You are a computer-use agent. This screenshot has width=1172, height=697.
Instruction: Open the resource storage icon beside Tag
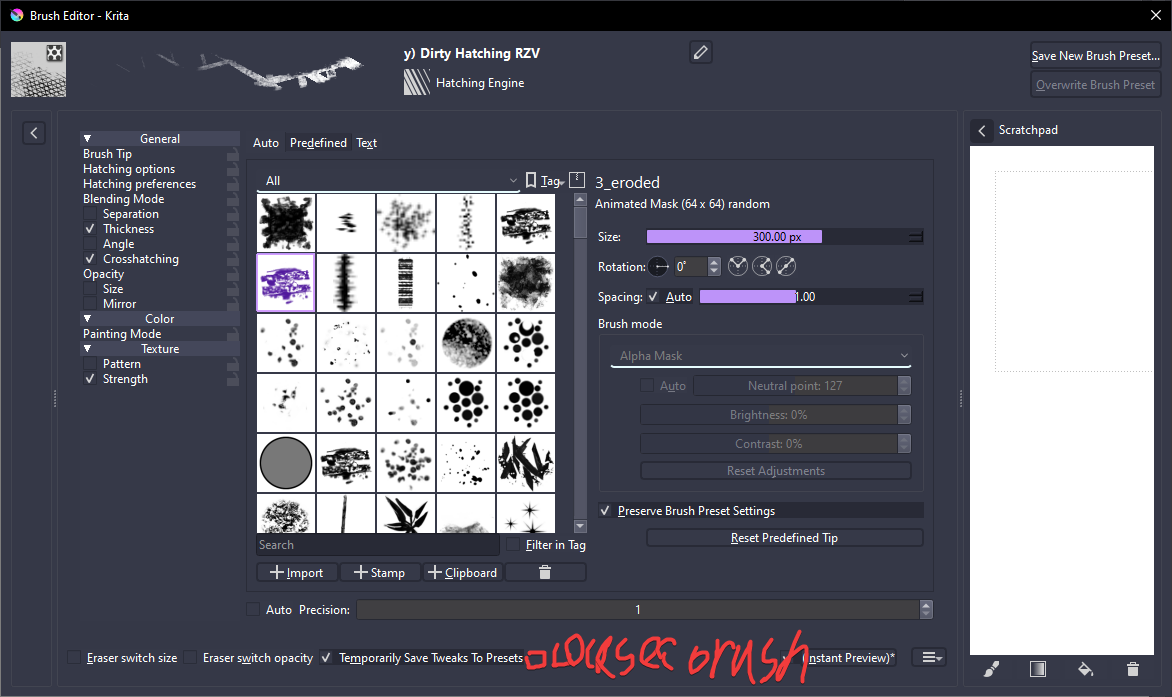pyautogui.click(x=577, y=180)
